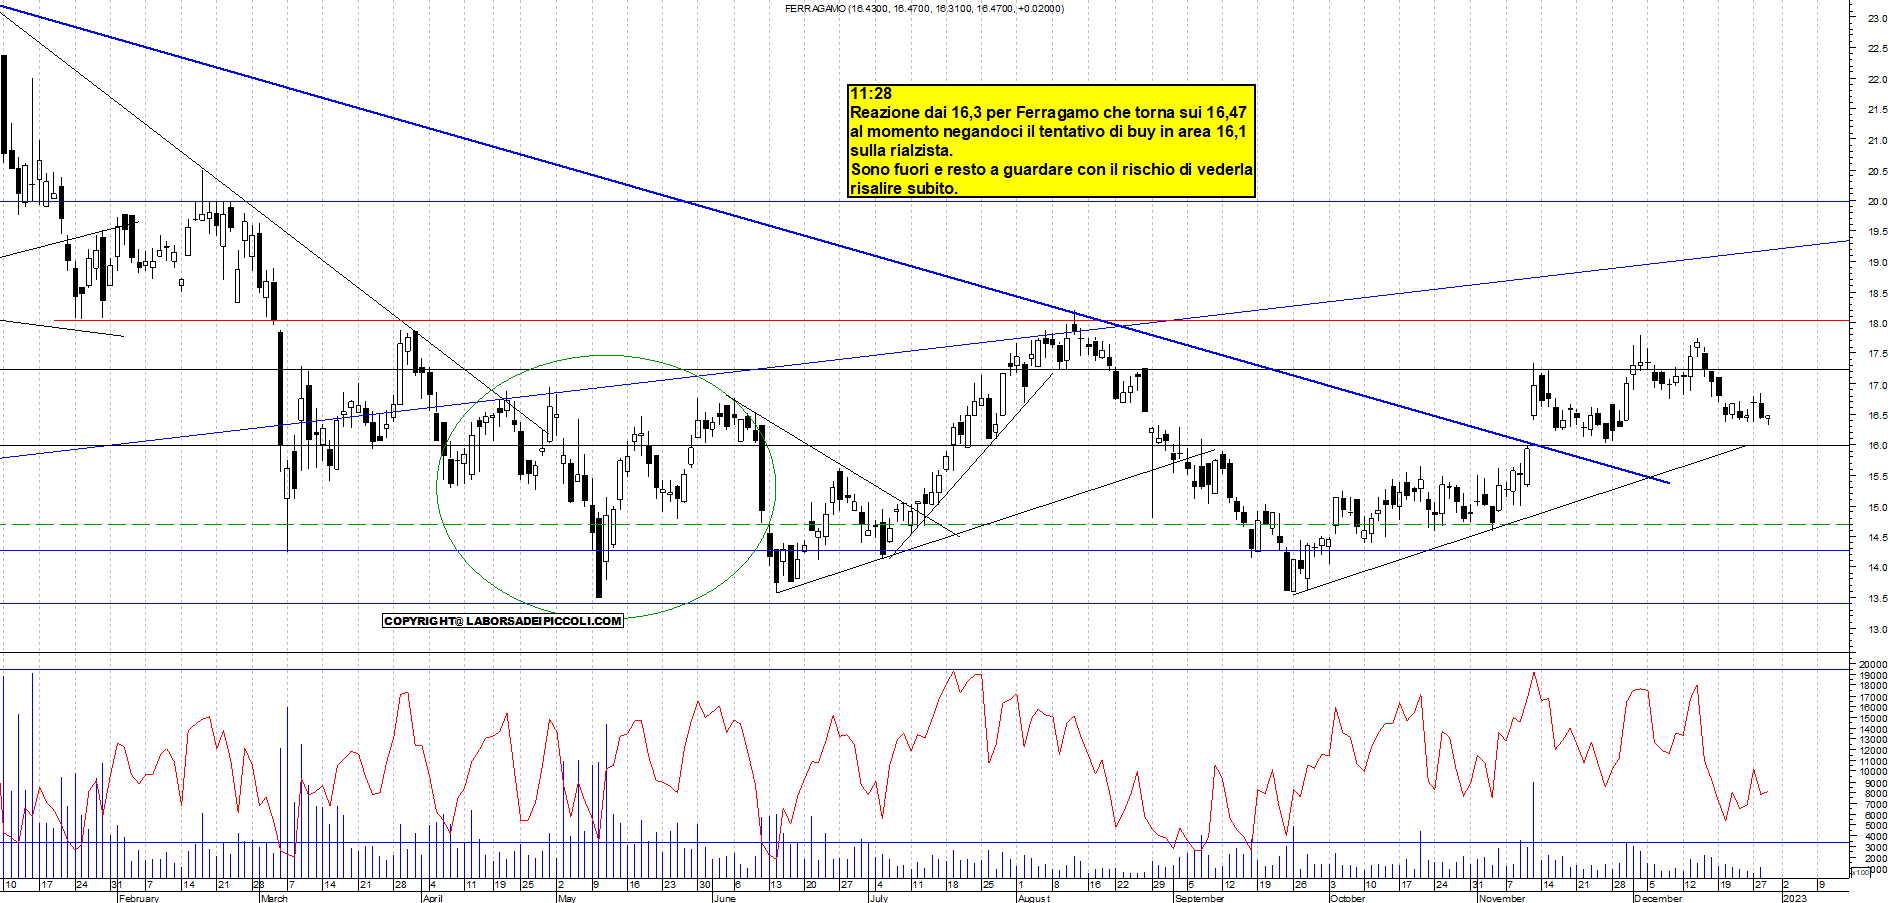Click the February month label
Image resolution: width=1890 pixels, height=903 pixels.
click(139, 898)
